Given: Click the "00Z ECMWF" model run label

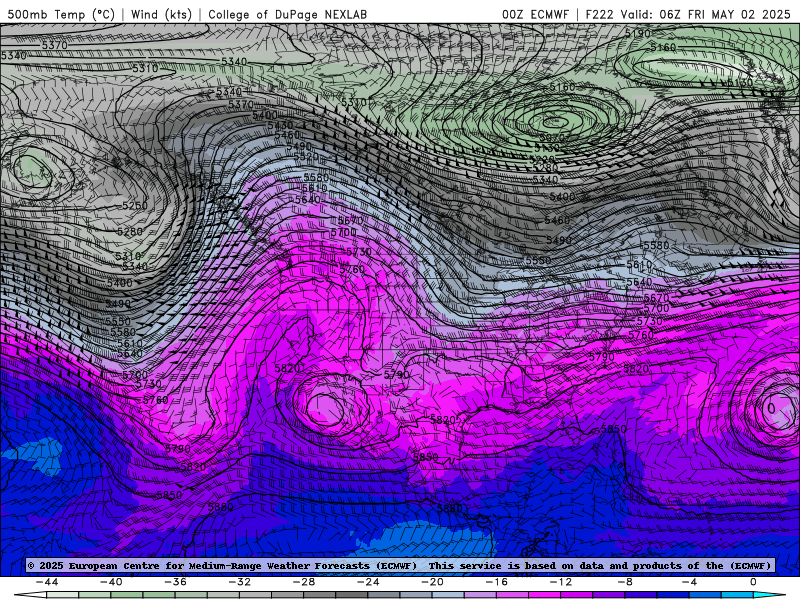Looking at the screenshot, I should coord(535,14).
